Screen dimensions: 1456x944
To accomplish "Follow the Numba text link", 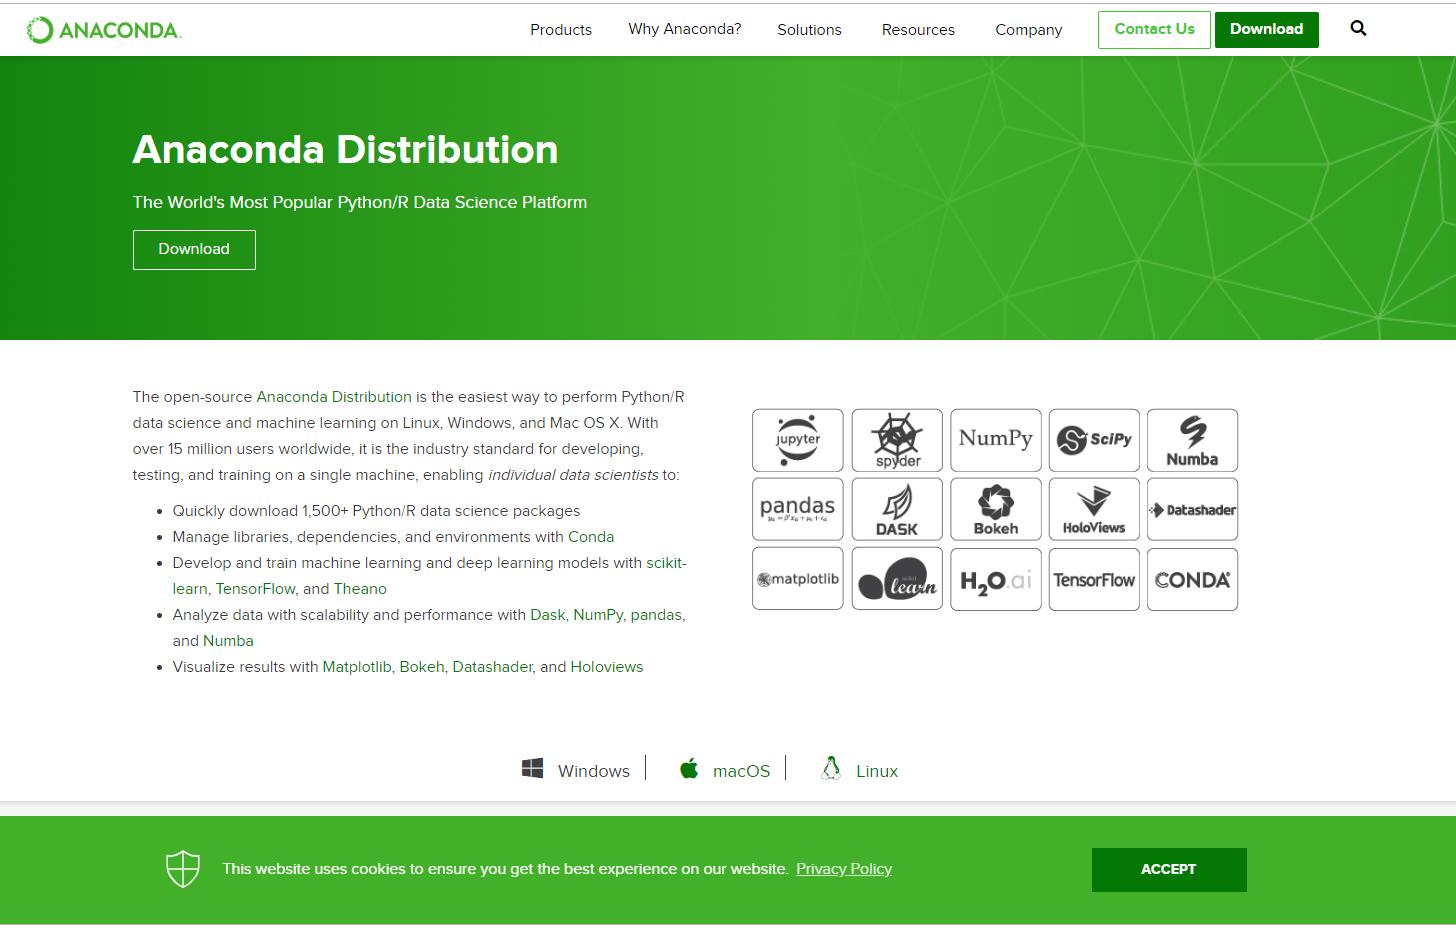I will [228, 641].
